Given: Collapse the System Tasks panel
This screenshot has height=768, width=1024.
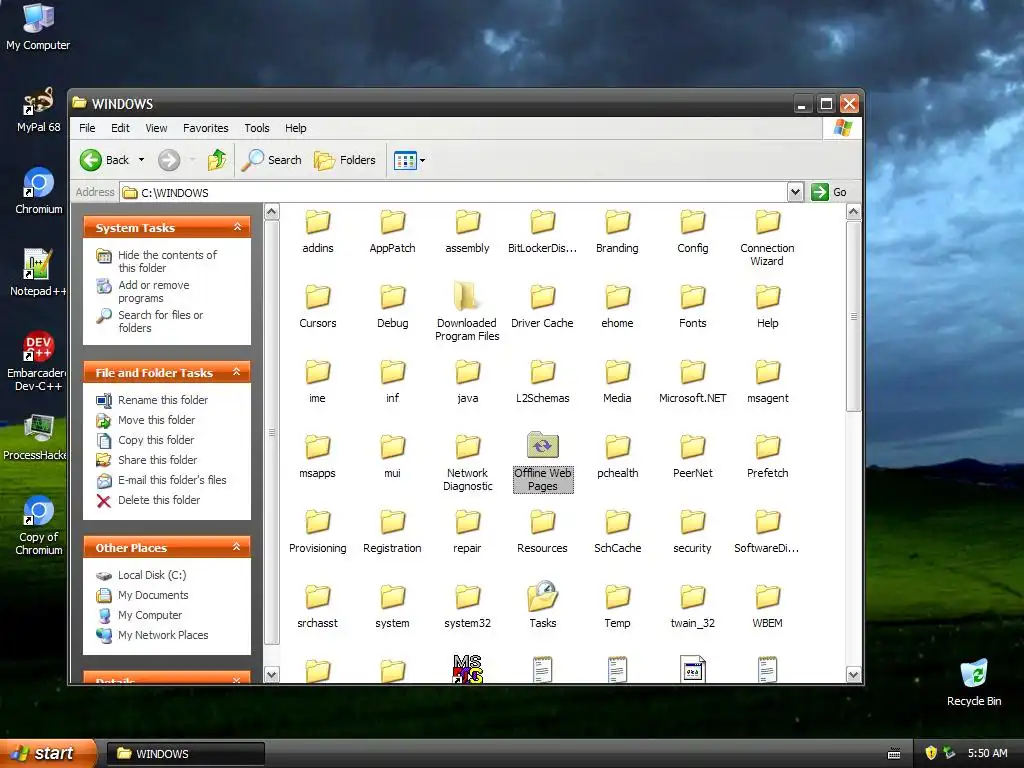Looking at the screenshot, I should pos(237,227).
